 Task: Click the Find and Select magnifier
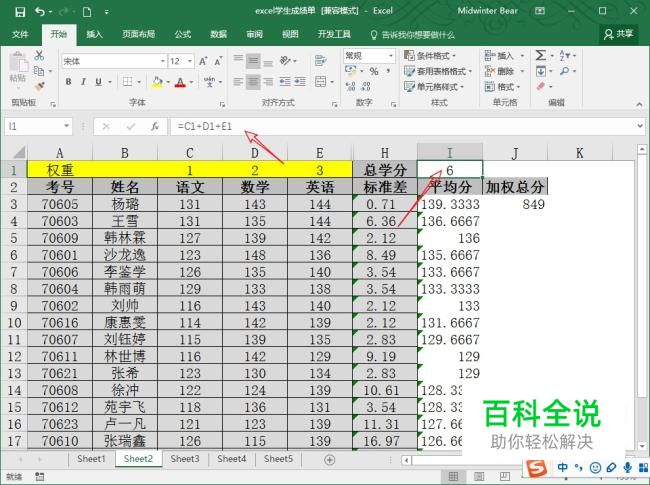565,71
